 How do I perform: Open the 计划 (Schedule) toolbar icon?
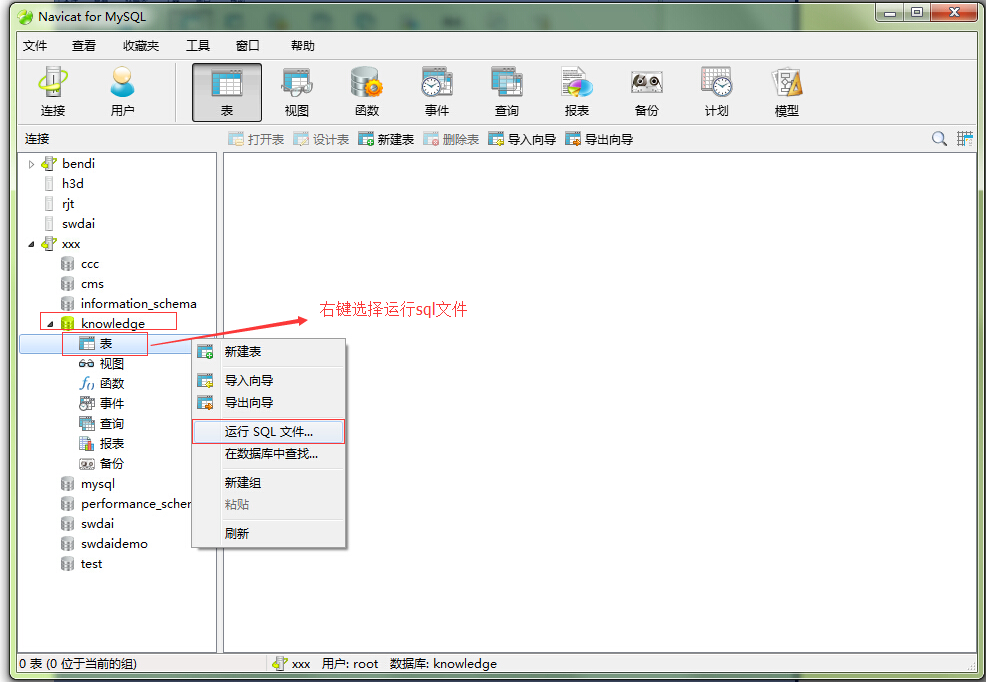(716, 92)
